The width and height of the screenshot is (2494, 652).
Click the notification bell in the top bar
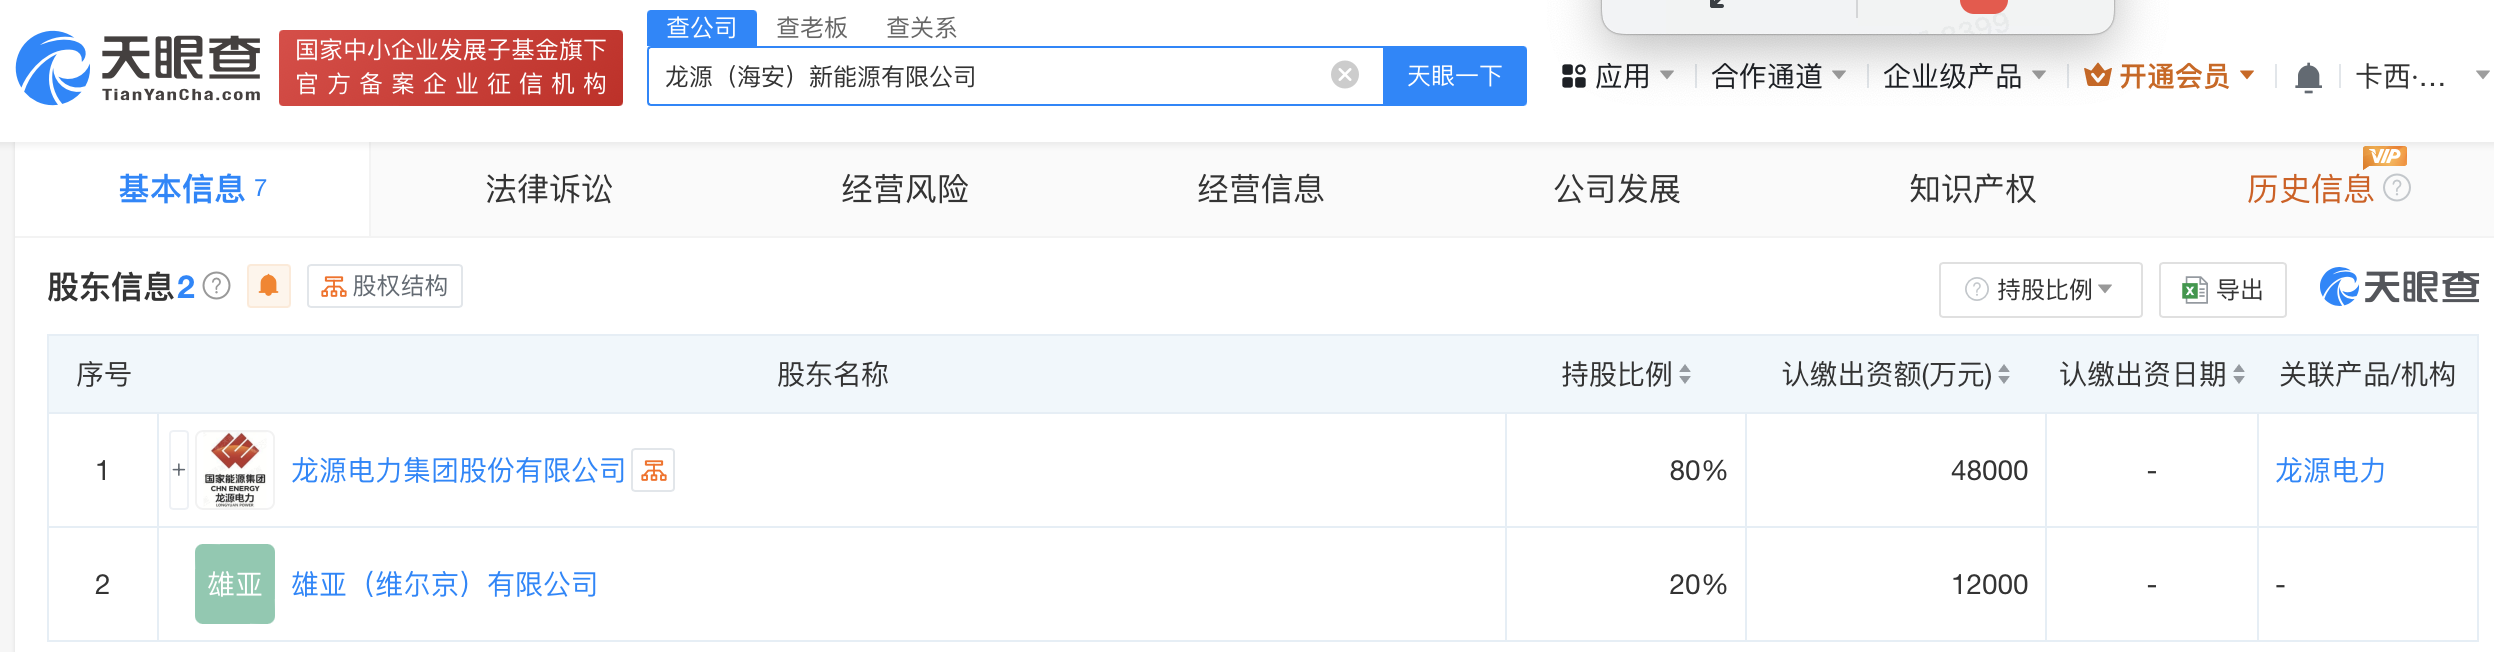point(2308,77)
